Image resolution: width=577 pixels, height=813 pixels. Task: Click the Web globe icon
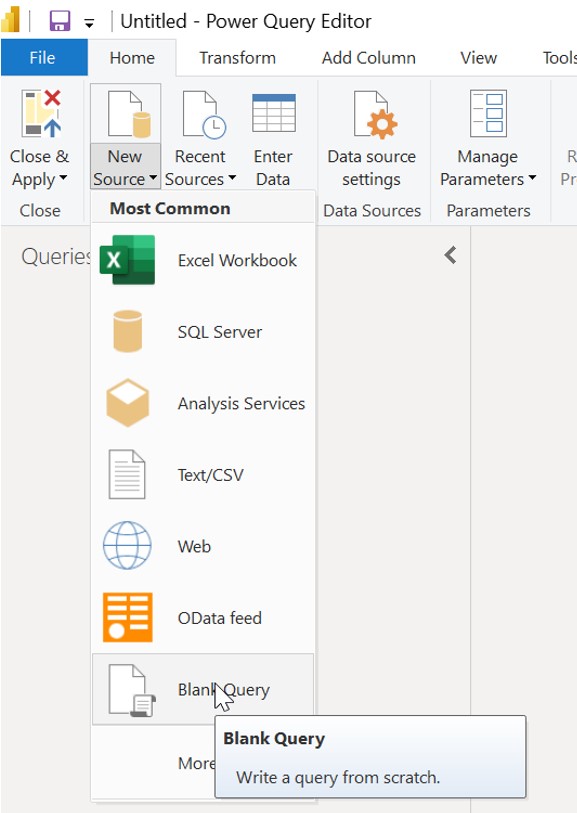tap(127, 545)
